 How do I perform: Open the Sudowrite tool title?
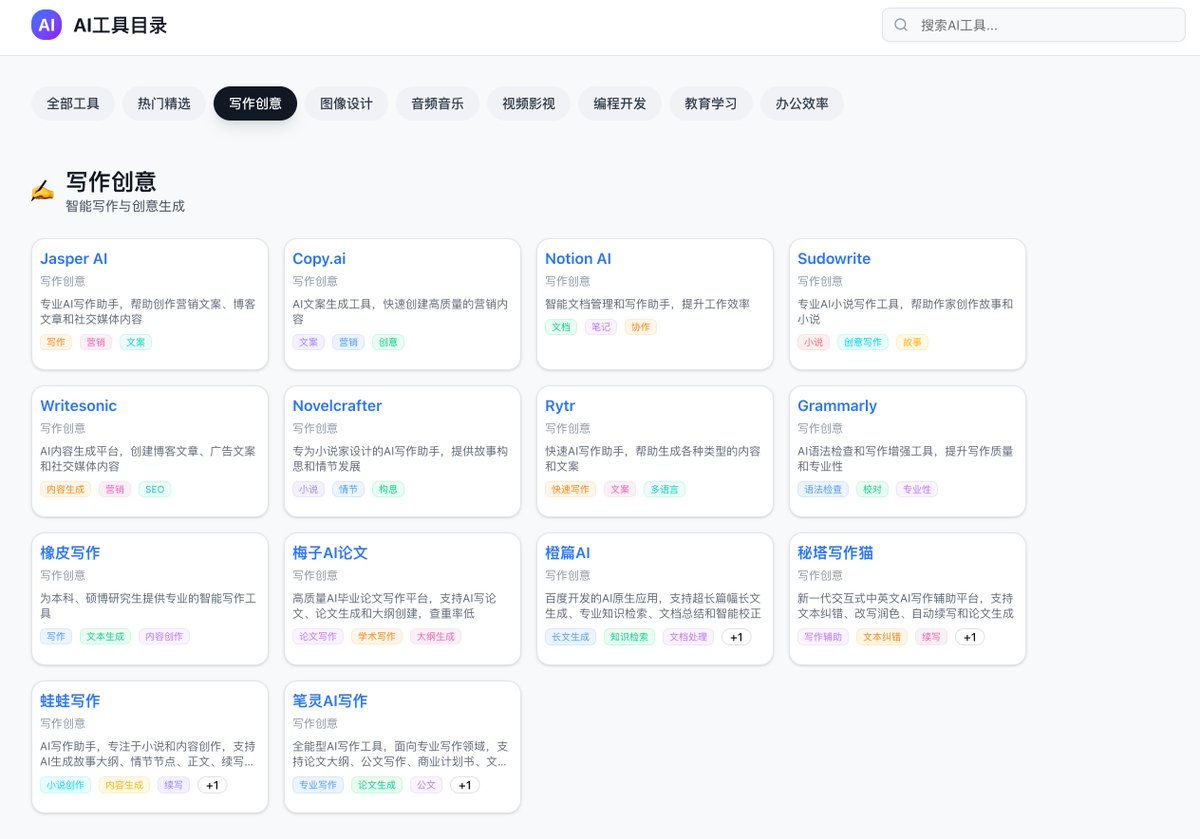pos(834,258)
